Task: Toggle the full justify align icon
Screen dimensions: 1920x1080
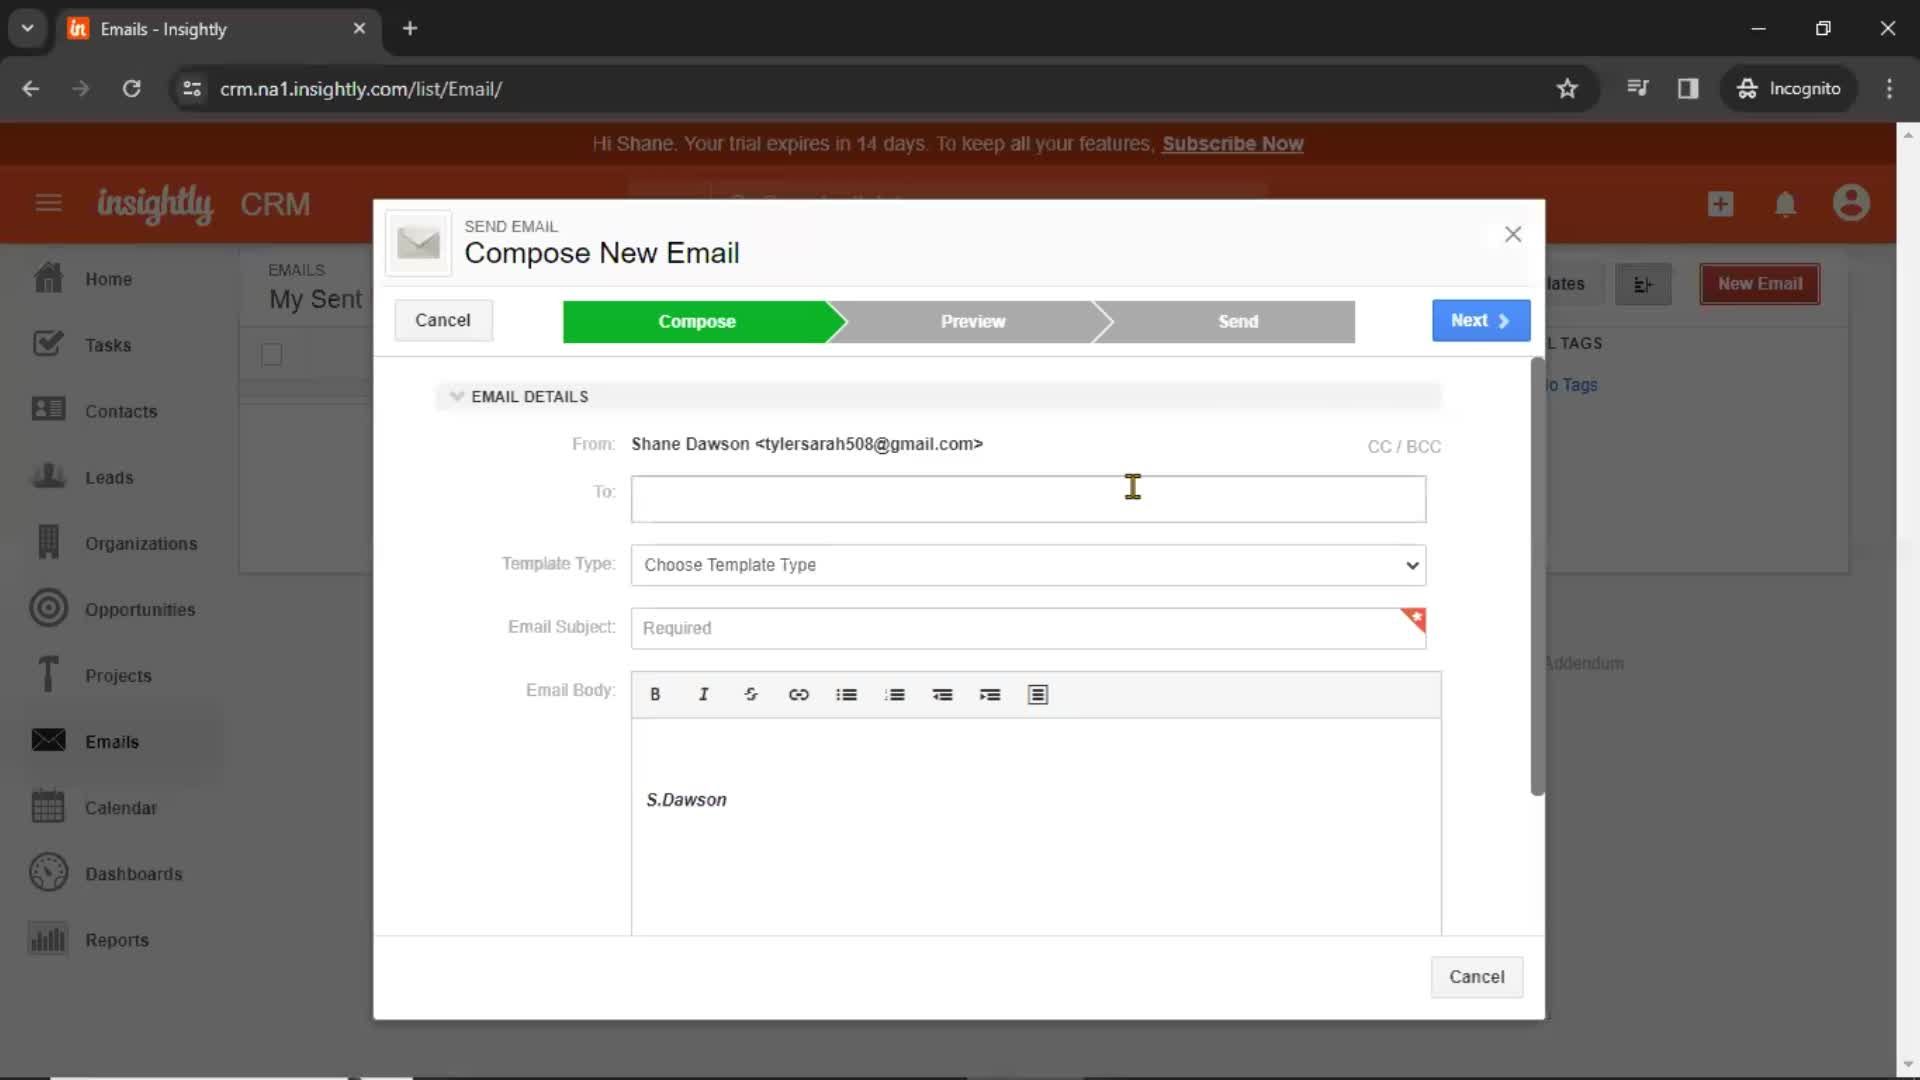Action: (1039, 695)
